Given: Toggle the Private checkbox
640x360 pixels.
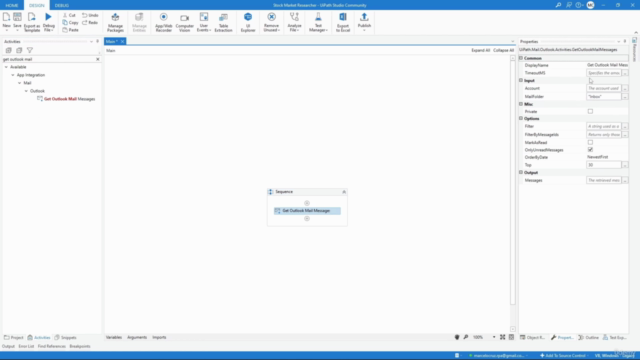Looking at the screenshot, I should click(x=590, y=111).
